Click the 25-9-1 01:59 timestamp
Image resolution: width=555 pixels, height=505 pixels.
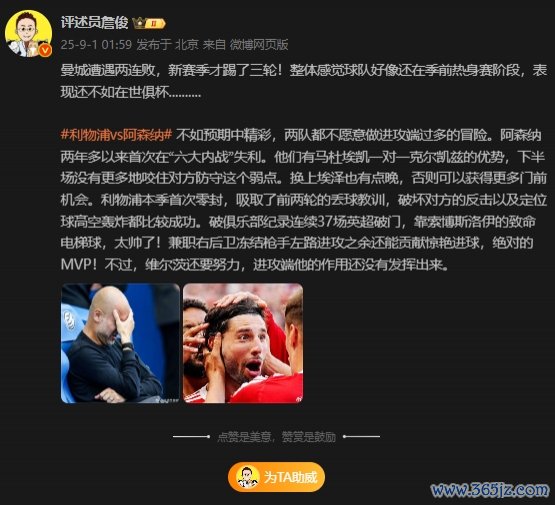coord(96,45)
